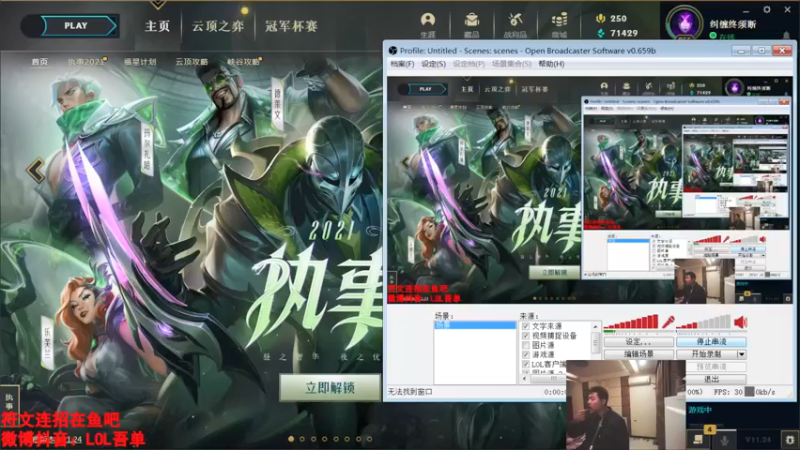Click the sources list vertical scrollbar thumb

(x=595, y=342)
